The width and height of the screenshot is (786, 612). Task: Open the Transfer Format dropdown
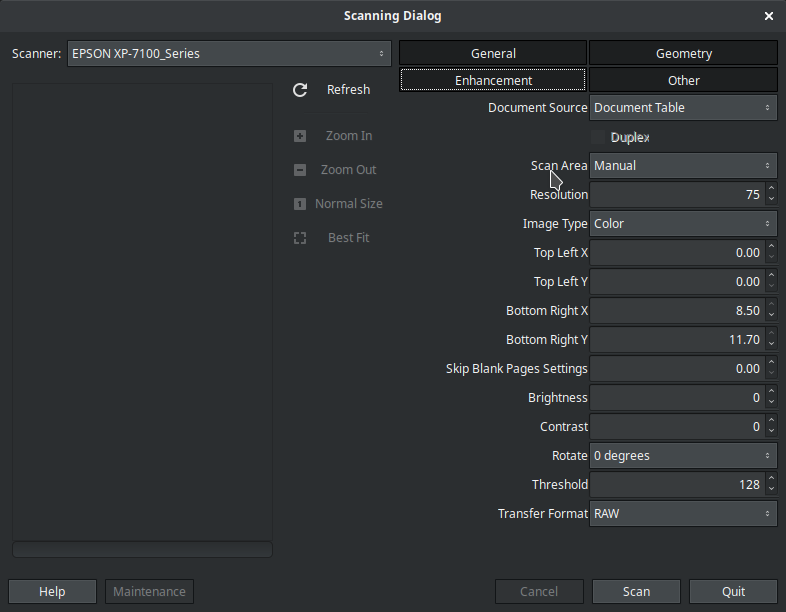(x=683, y=514)
